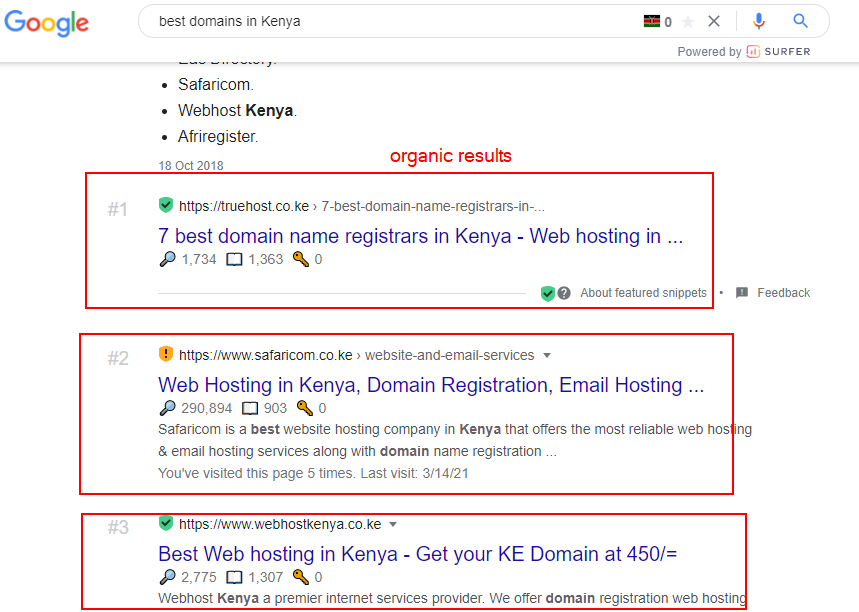This screenshot has height=612, width=859.
Task: Start voice search with microphone icon
Action: click(759, 21)
